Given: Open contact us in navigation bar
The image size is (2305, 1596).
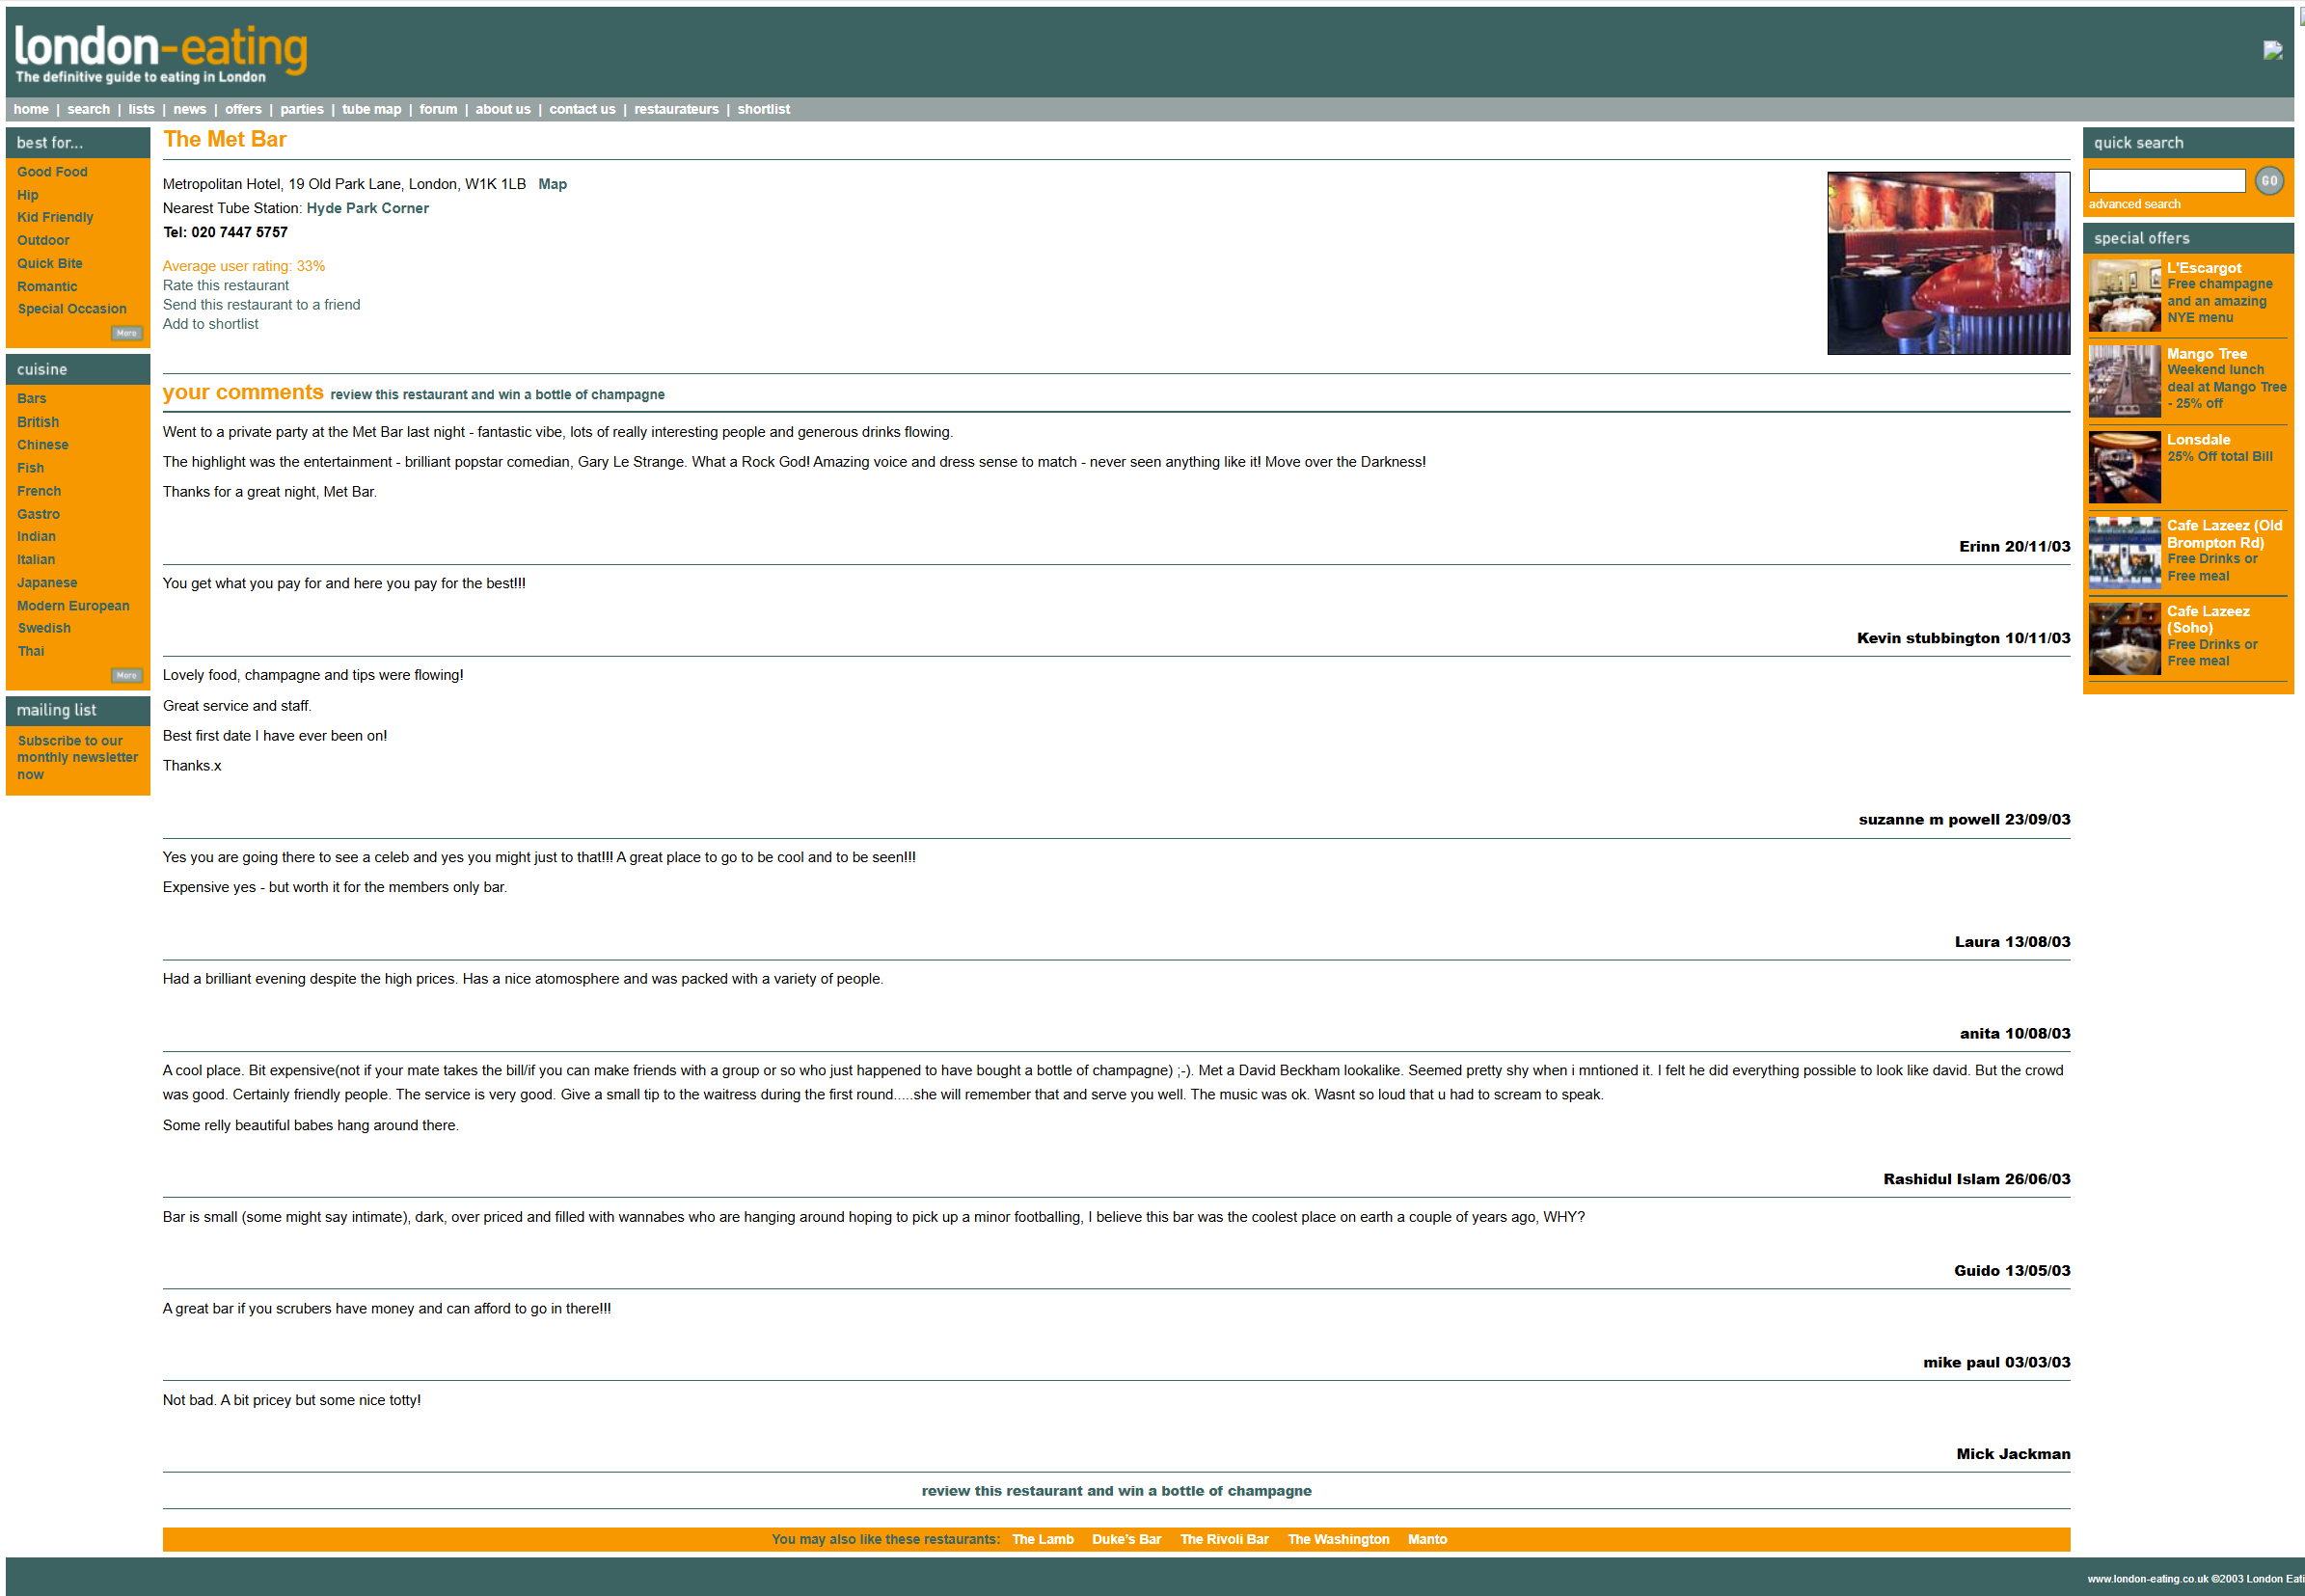Looking at the screenshot, I should coord(582,109).
